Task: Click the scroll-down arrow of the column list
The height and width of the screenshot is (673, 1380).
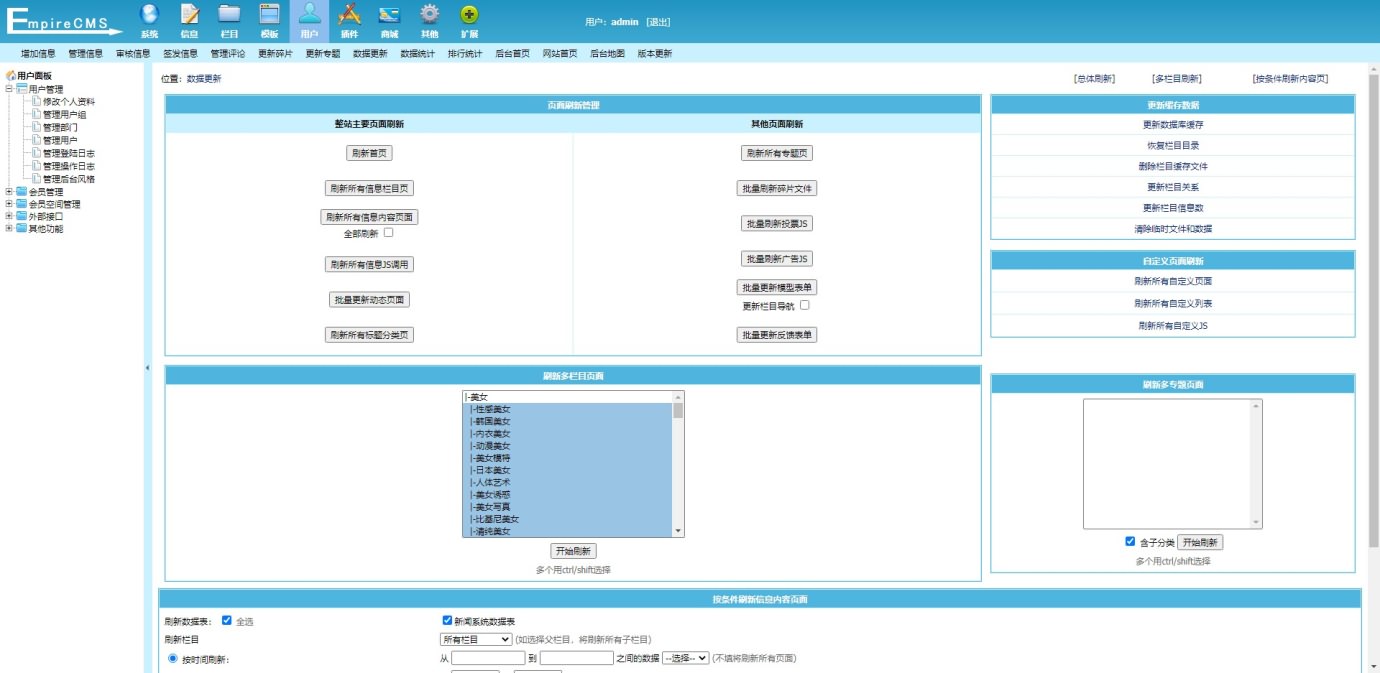Action: click(x=678, y=531)
